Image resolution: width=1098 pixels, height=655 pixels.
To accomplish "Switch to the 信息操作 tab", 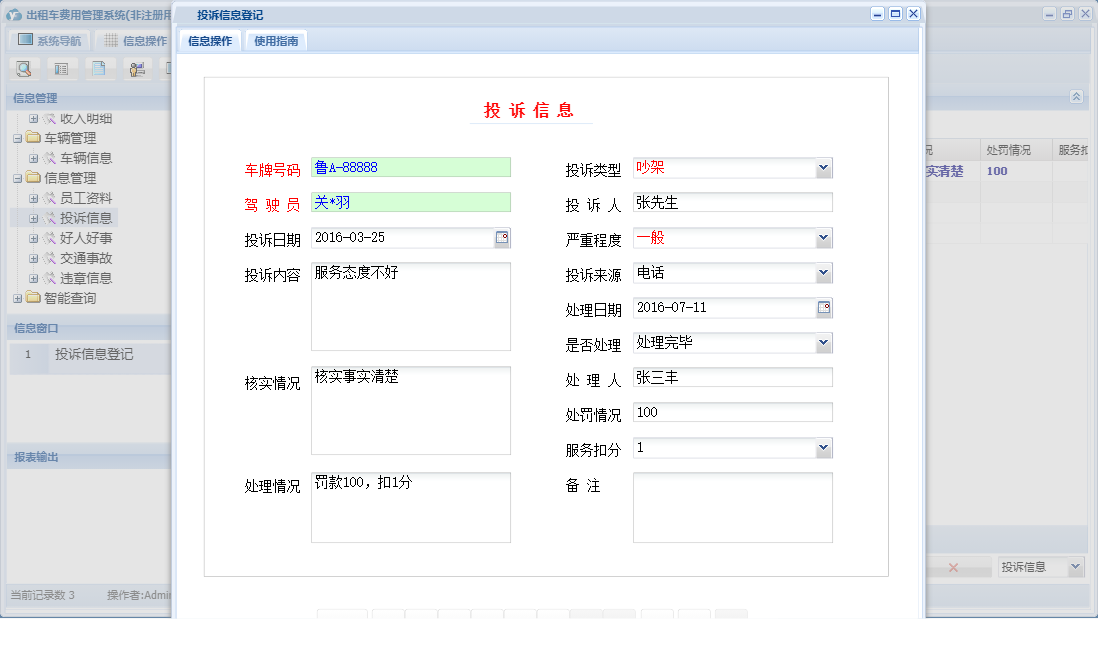I will 210,41.
